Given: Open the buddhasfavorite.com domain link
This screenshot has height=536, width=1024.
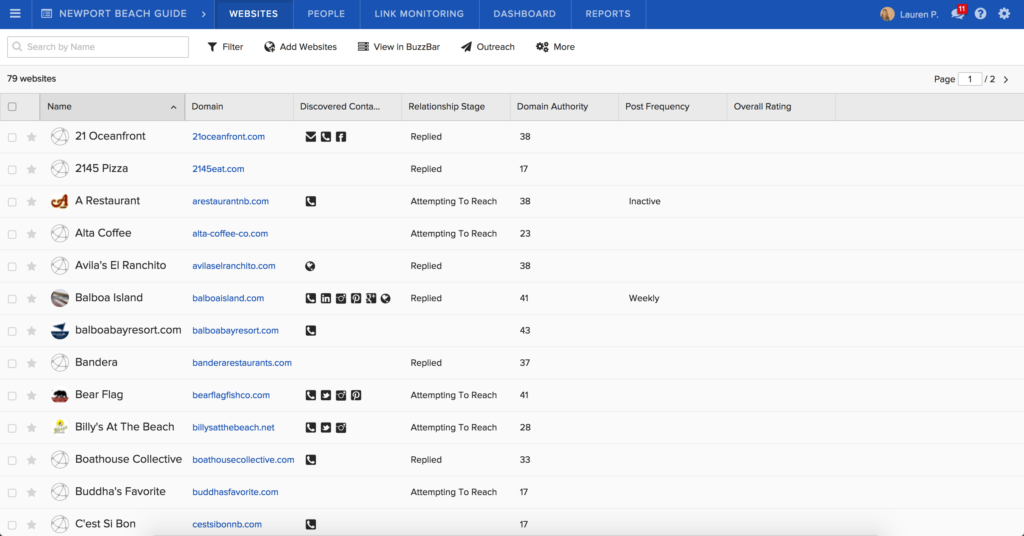Looking at the screenshot, I should [235, 492].
